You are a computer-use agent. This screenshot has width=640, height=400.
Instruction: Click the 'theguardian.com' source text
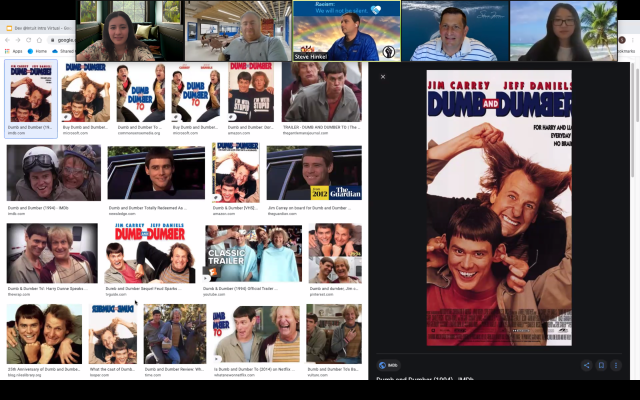(x=282, y=213)
